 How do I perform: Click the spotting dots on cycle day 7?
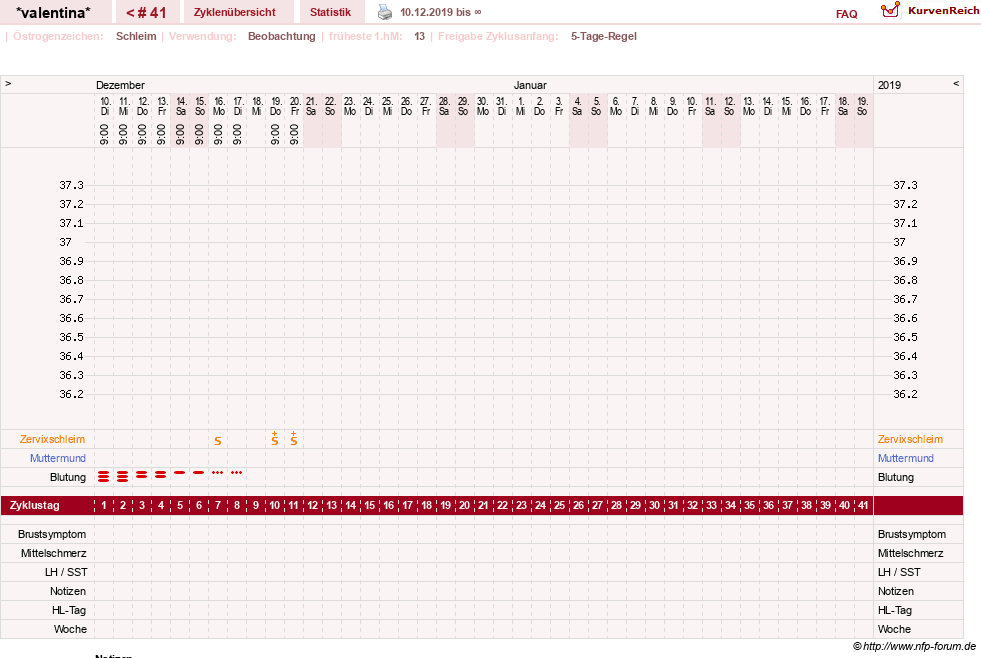click(218, 472)
